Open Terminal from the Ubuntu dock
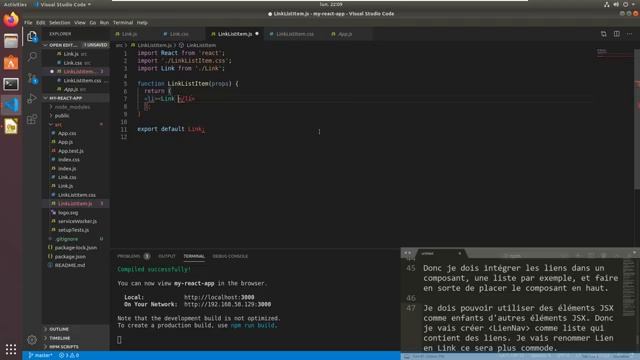This screenshot has width=640, height=360. pos(11,84)
